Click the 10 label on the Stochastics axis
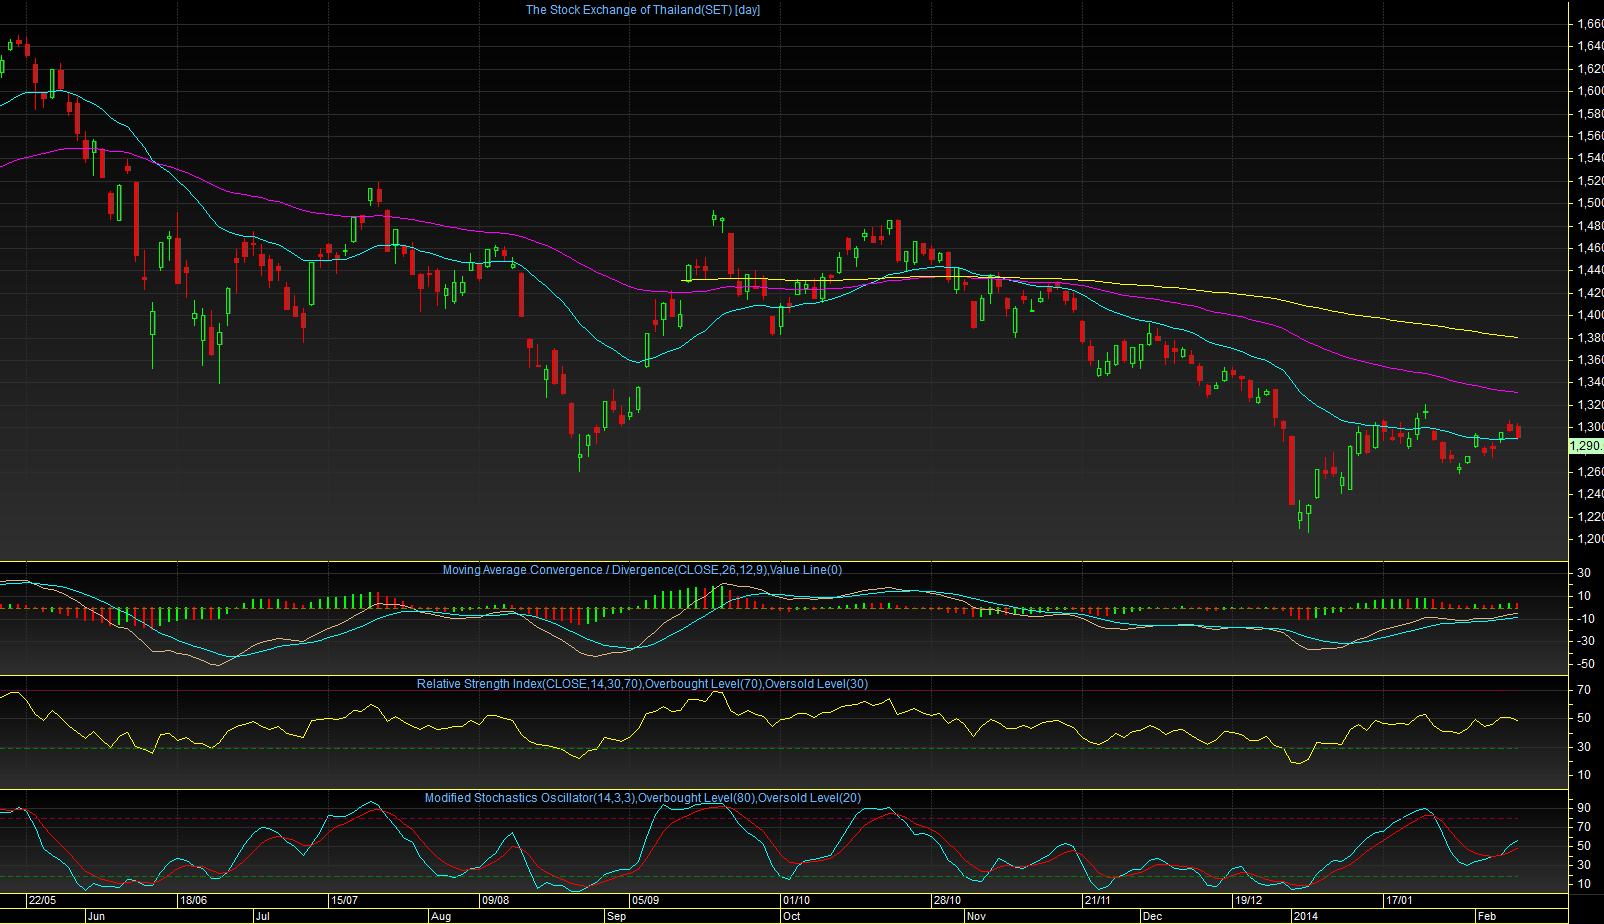The width and height of the screenshot is (1604, 924). coord(1584,884)
